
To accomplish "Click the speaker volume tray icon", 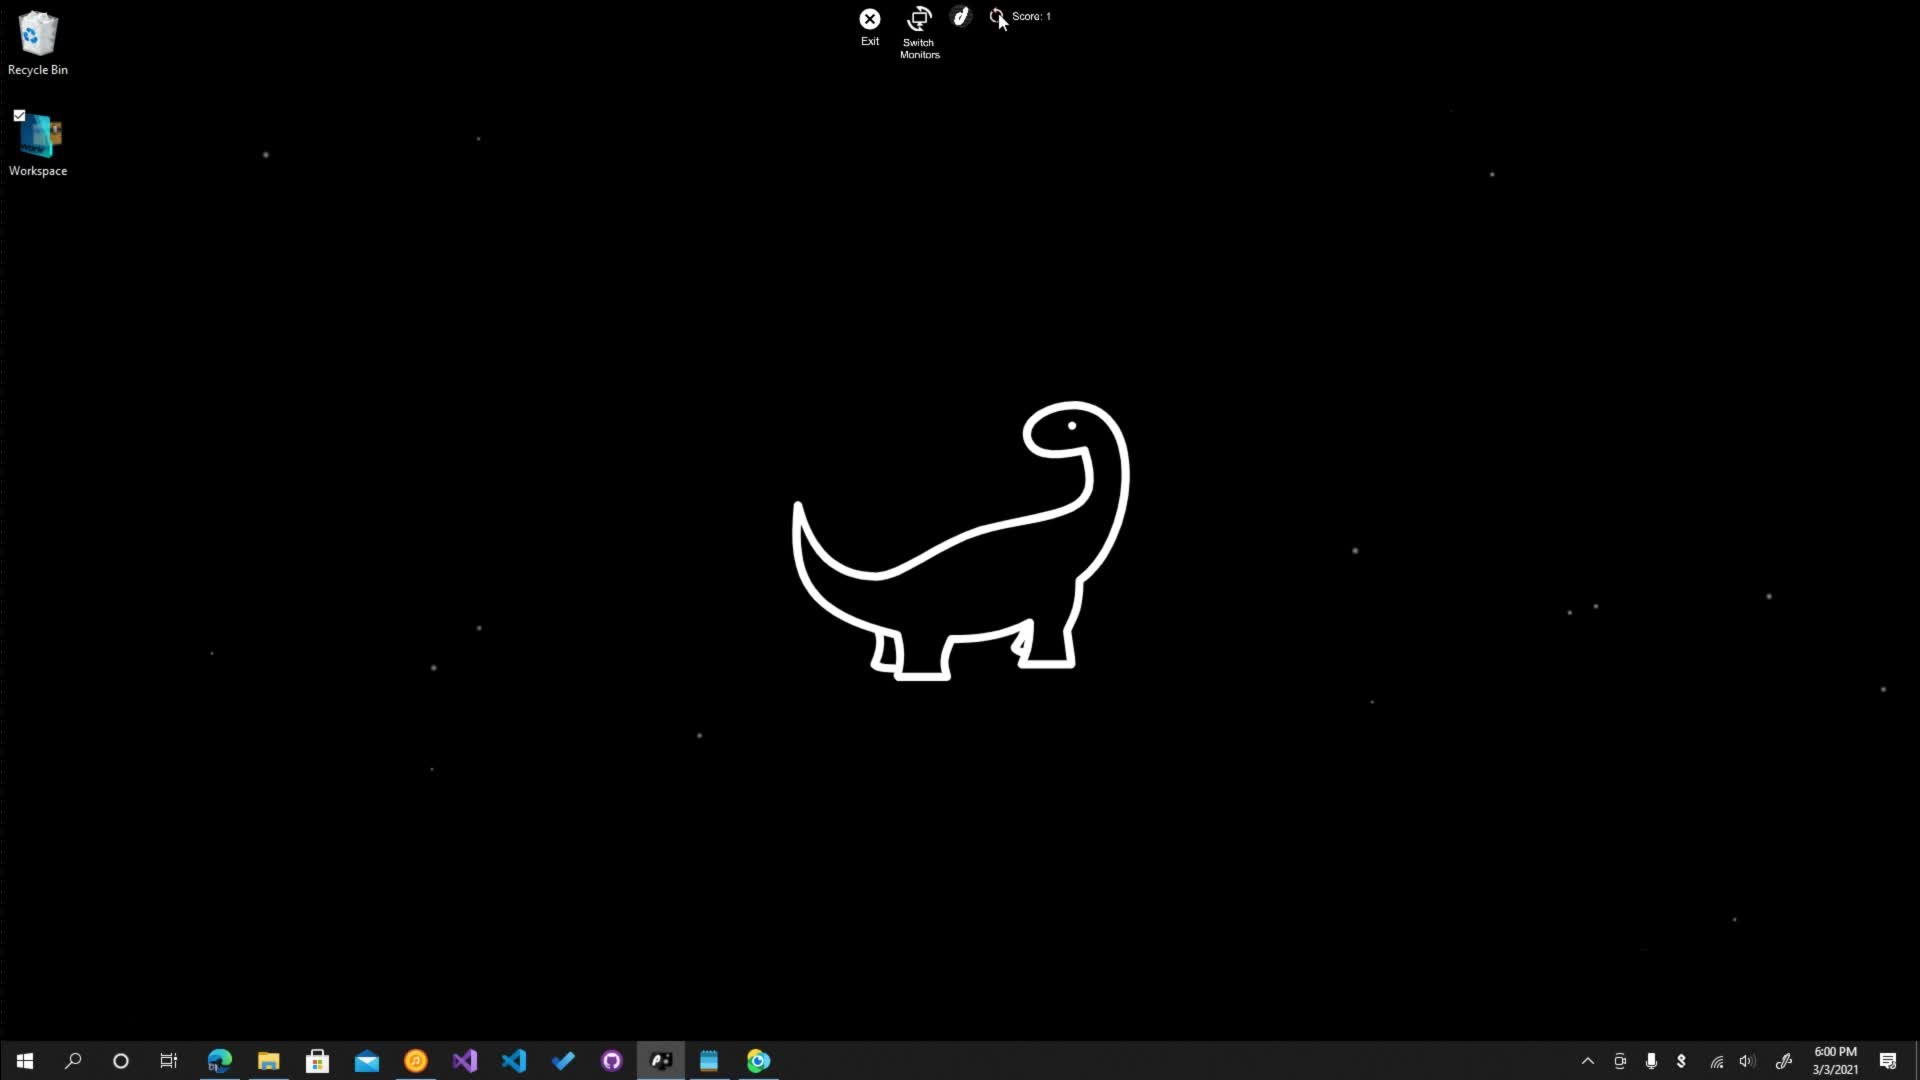I will pos(1747,1061).
